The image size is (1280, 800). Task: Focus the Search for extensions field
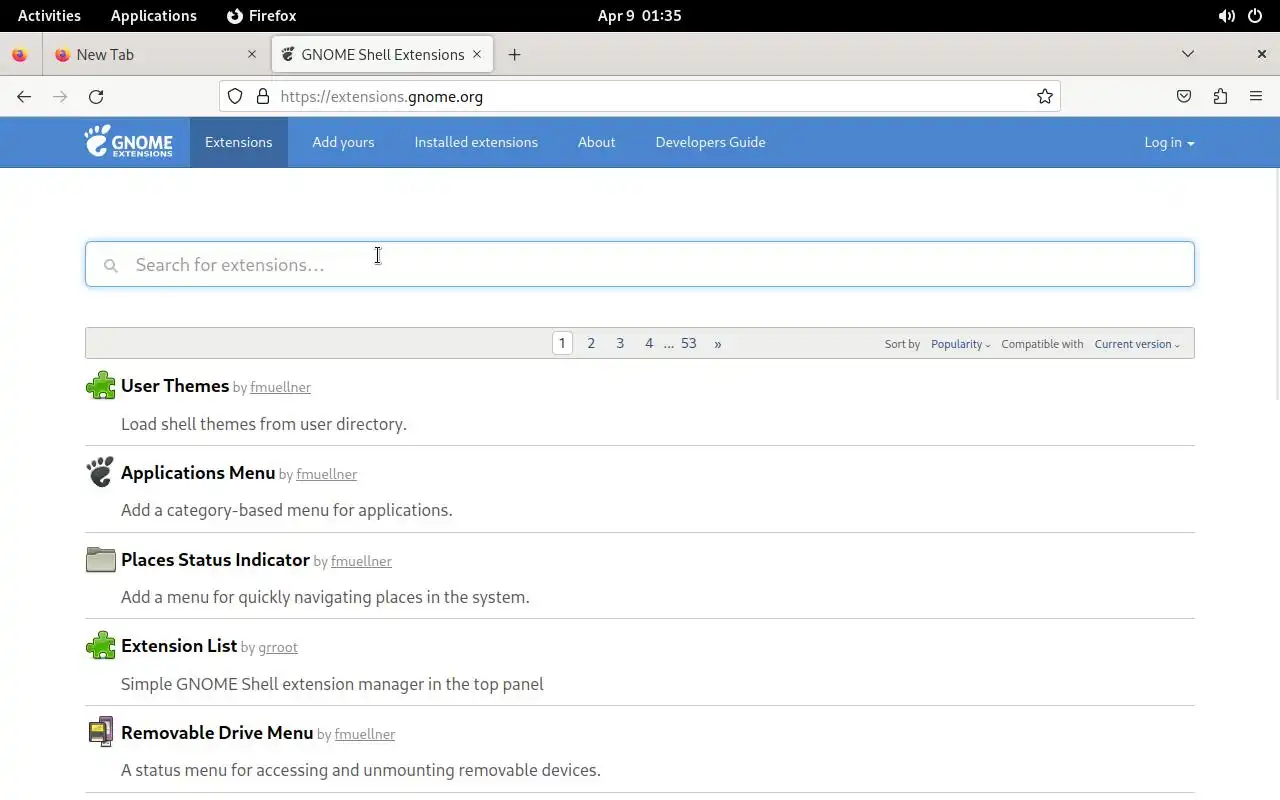[640, 264]
